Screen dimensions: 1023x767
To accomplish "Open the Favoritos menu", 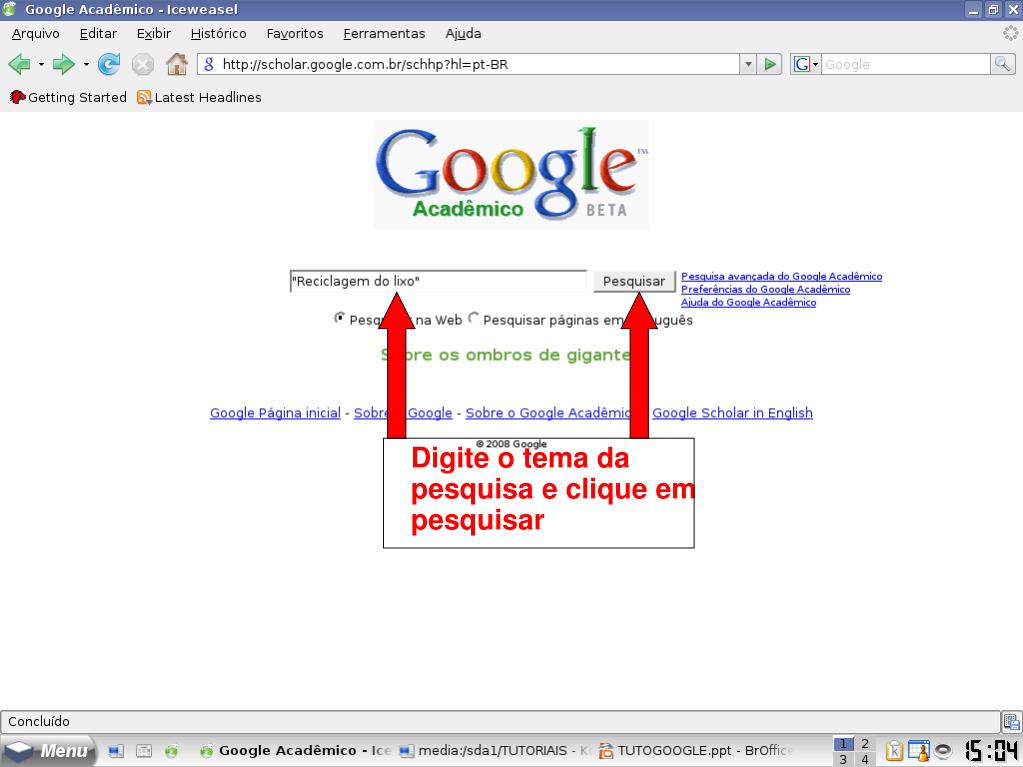I will coord(295,33).
